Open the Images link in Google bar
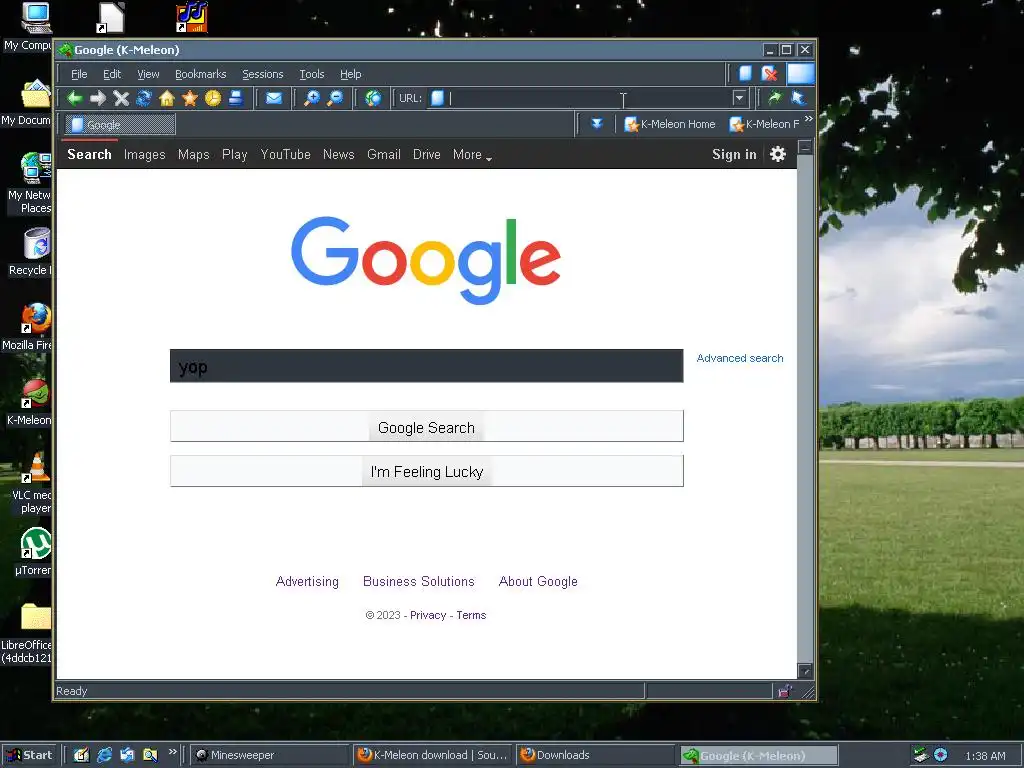 [x=144, y=155]
